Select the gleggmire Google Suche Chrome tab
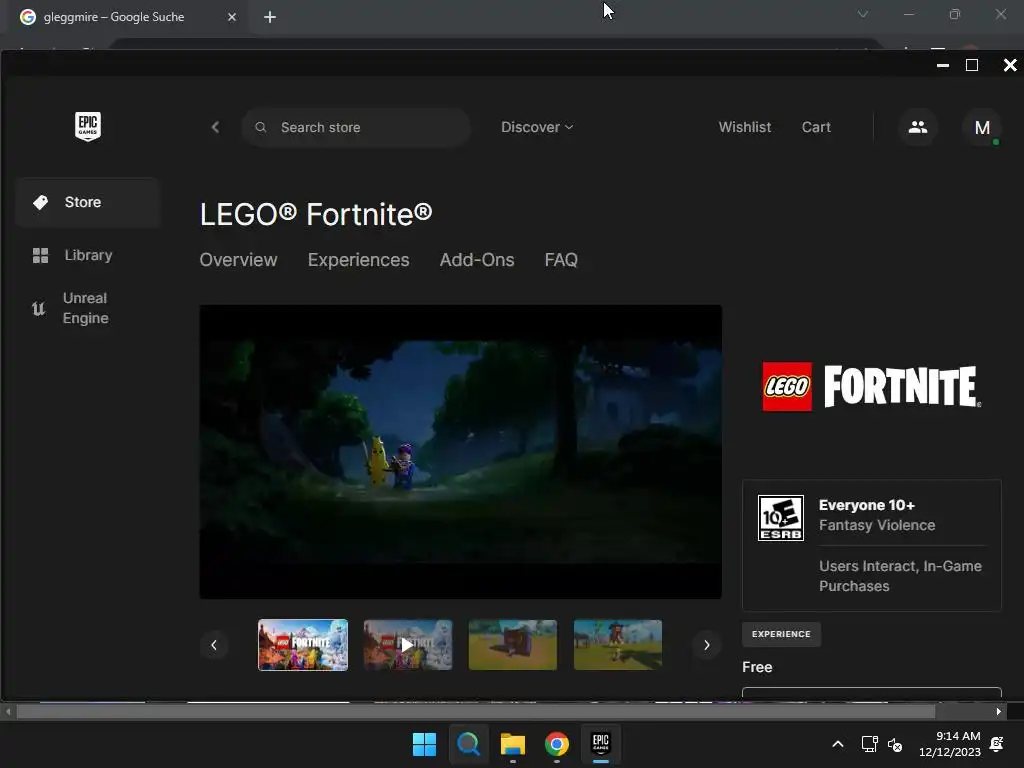Screen dimensions: 1024x768 pos(129,17)
